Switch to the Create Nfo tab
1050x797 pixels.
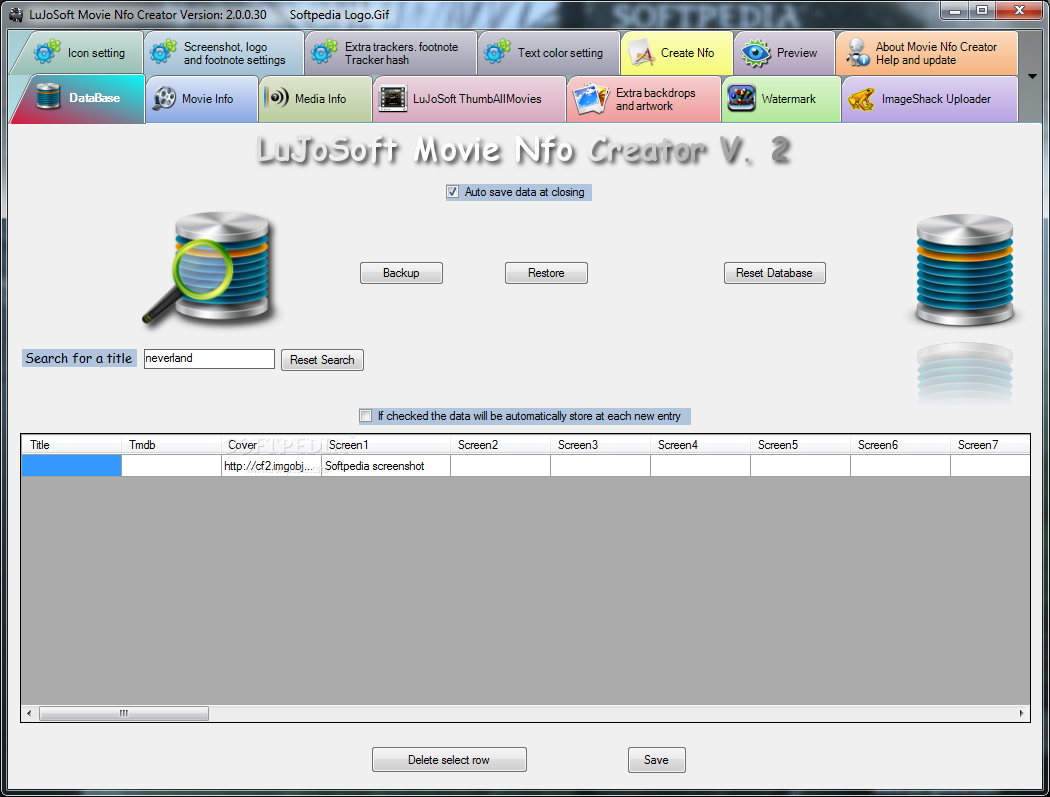point(677,53)
